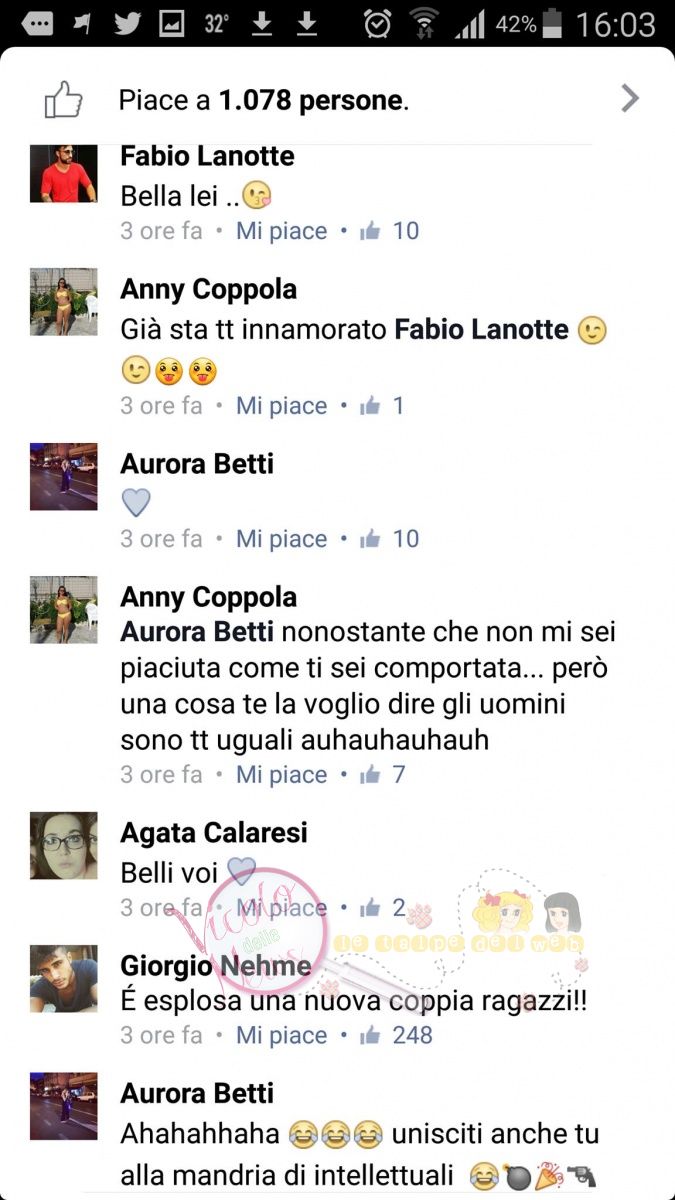Like Giorgio Nehme's comment via Mi piace

281,1035
